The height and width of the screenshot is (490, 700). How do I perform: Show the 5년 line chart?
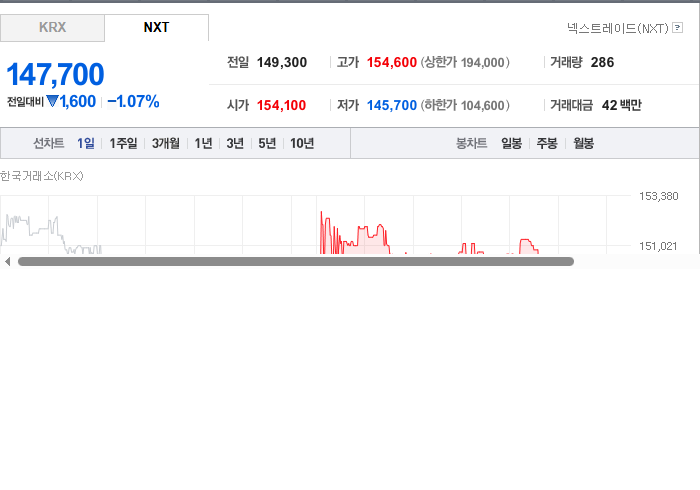point(267,143)
